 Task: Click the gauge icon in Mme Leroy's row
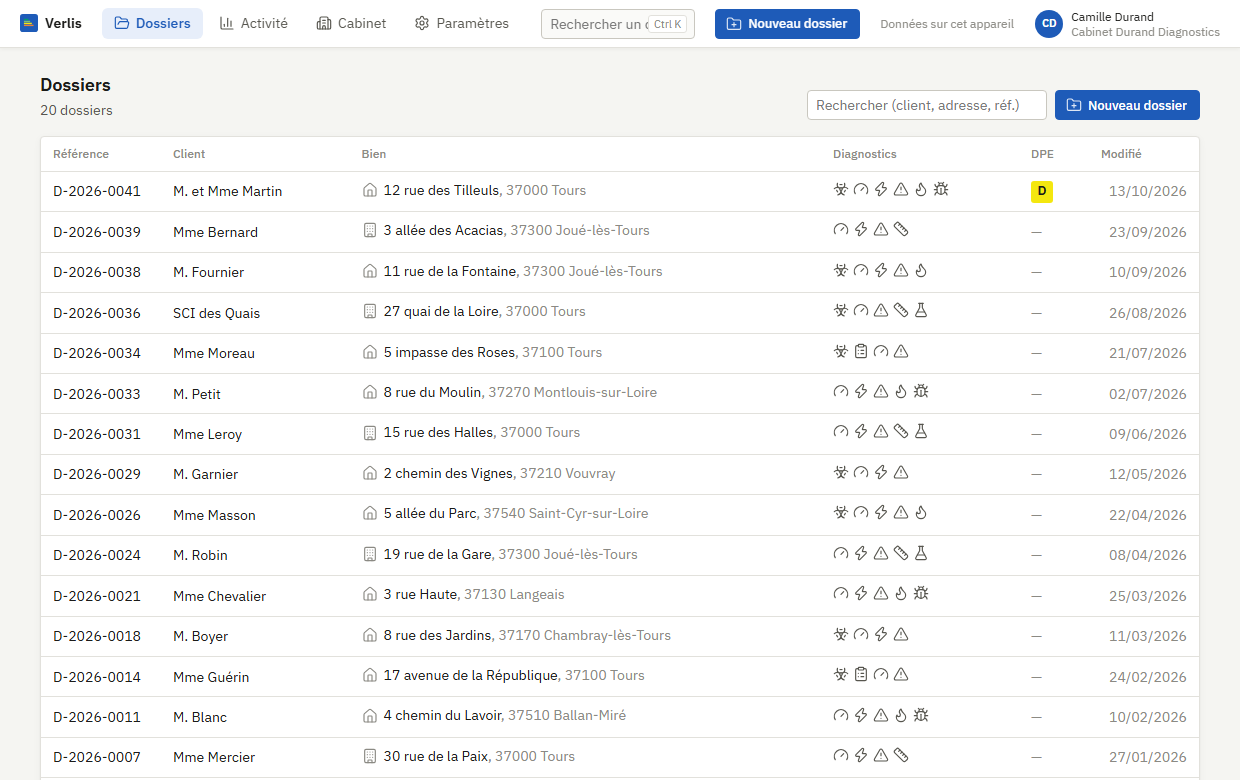tap(841, 433)
